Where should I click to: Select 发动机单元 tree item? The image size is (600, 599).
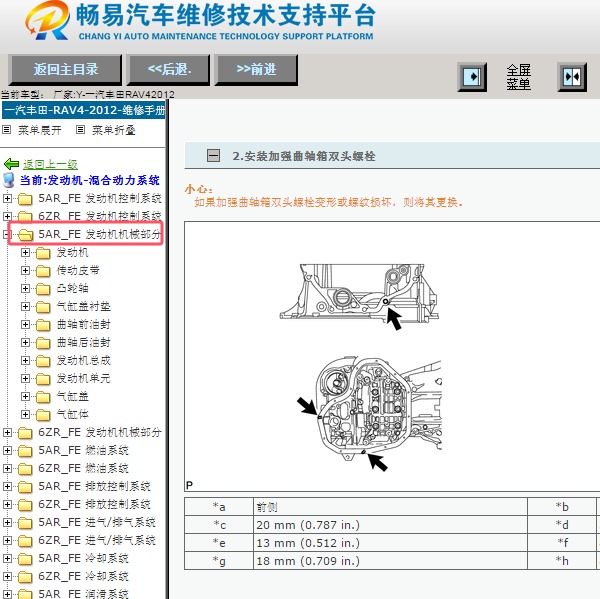tap(83, 379)
